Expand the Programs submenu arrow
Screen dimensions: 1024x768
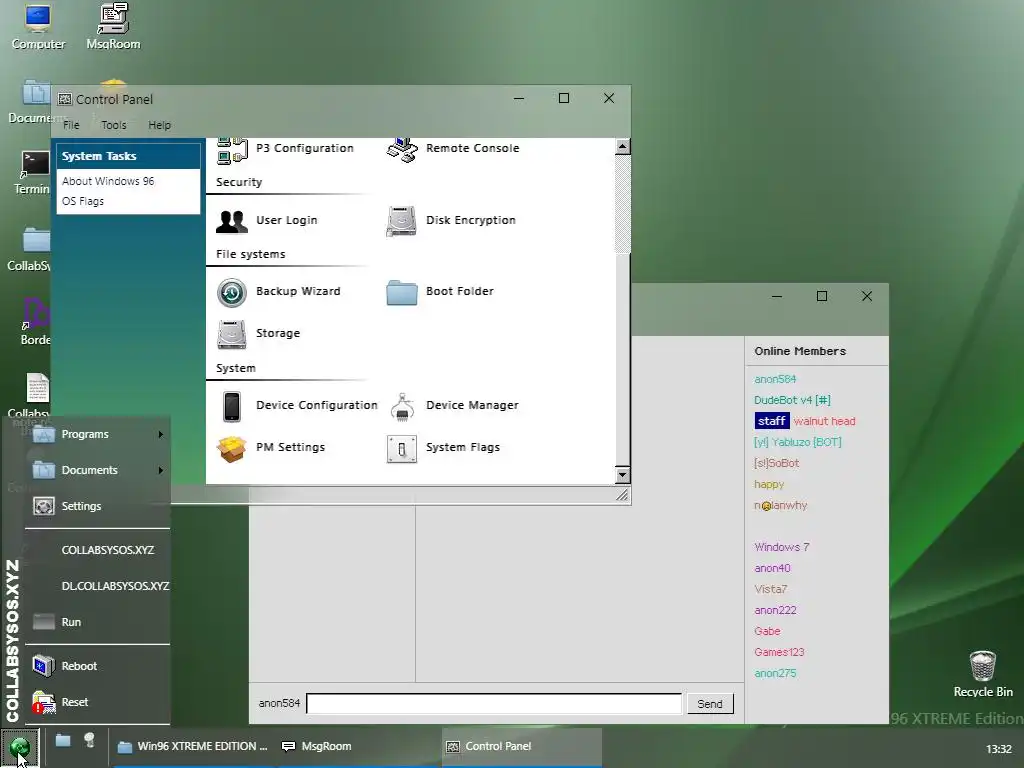[x=161, y=435]
